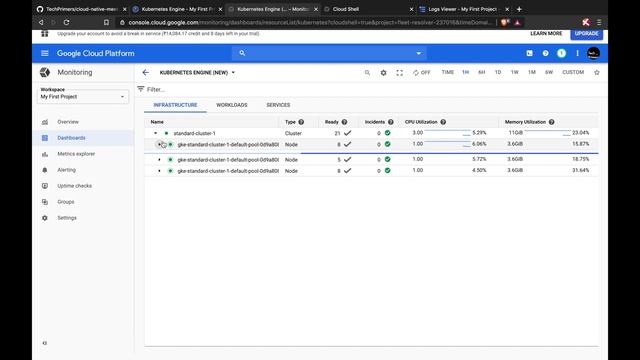This screenshot has height=360, width=640.
Task: Bookmark this page in browser toolbar
Action: (106, 22)
